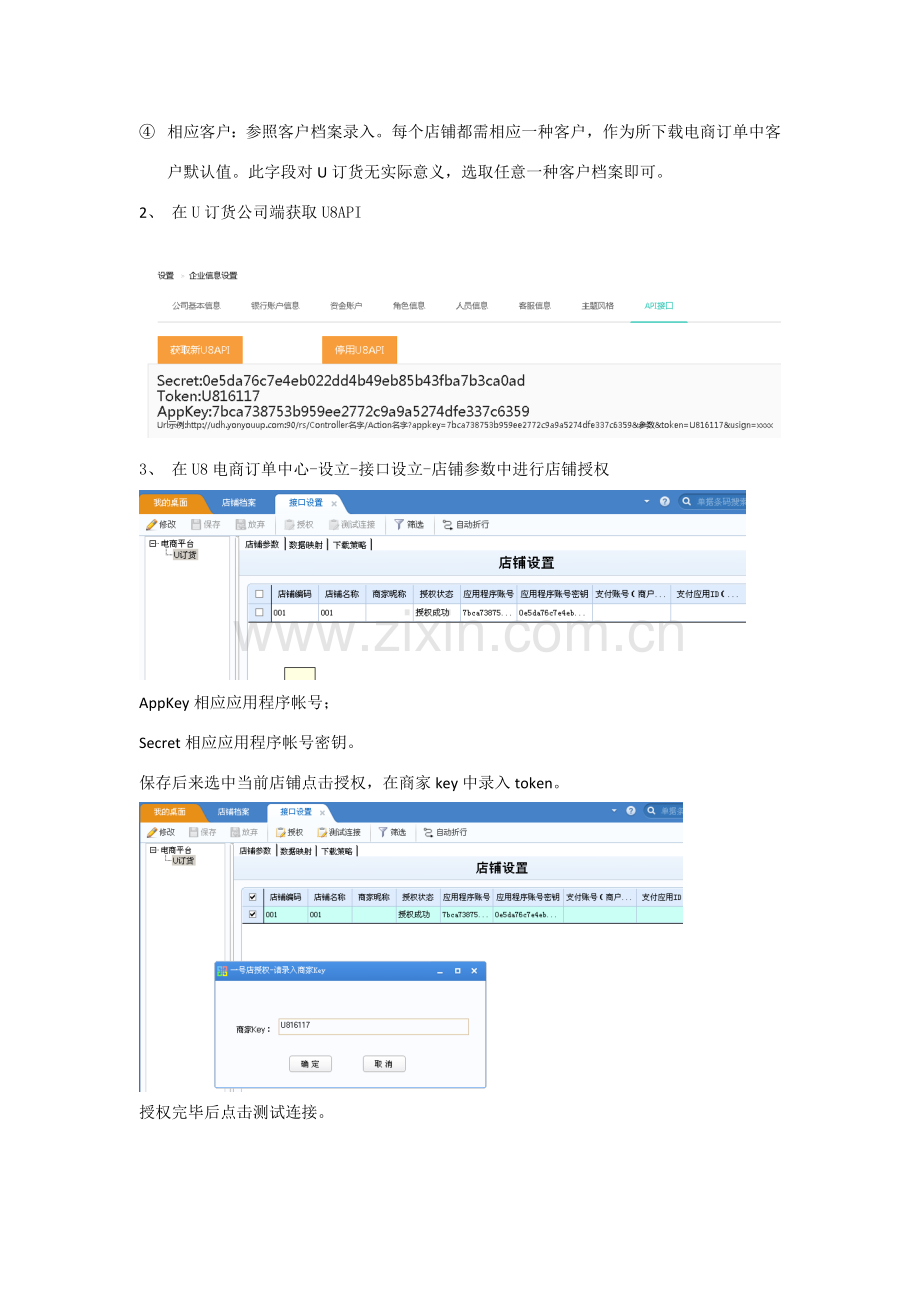
Task: Tick the unchecked header checkbox beside 店铺编码
Action: (x=259, y=594)
